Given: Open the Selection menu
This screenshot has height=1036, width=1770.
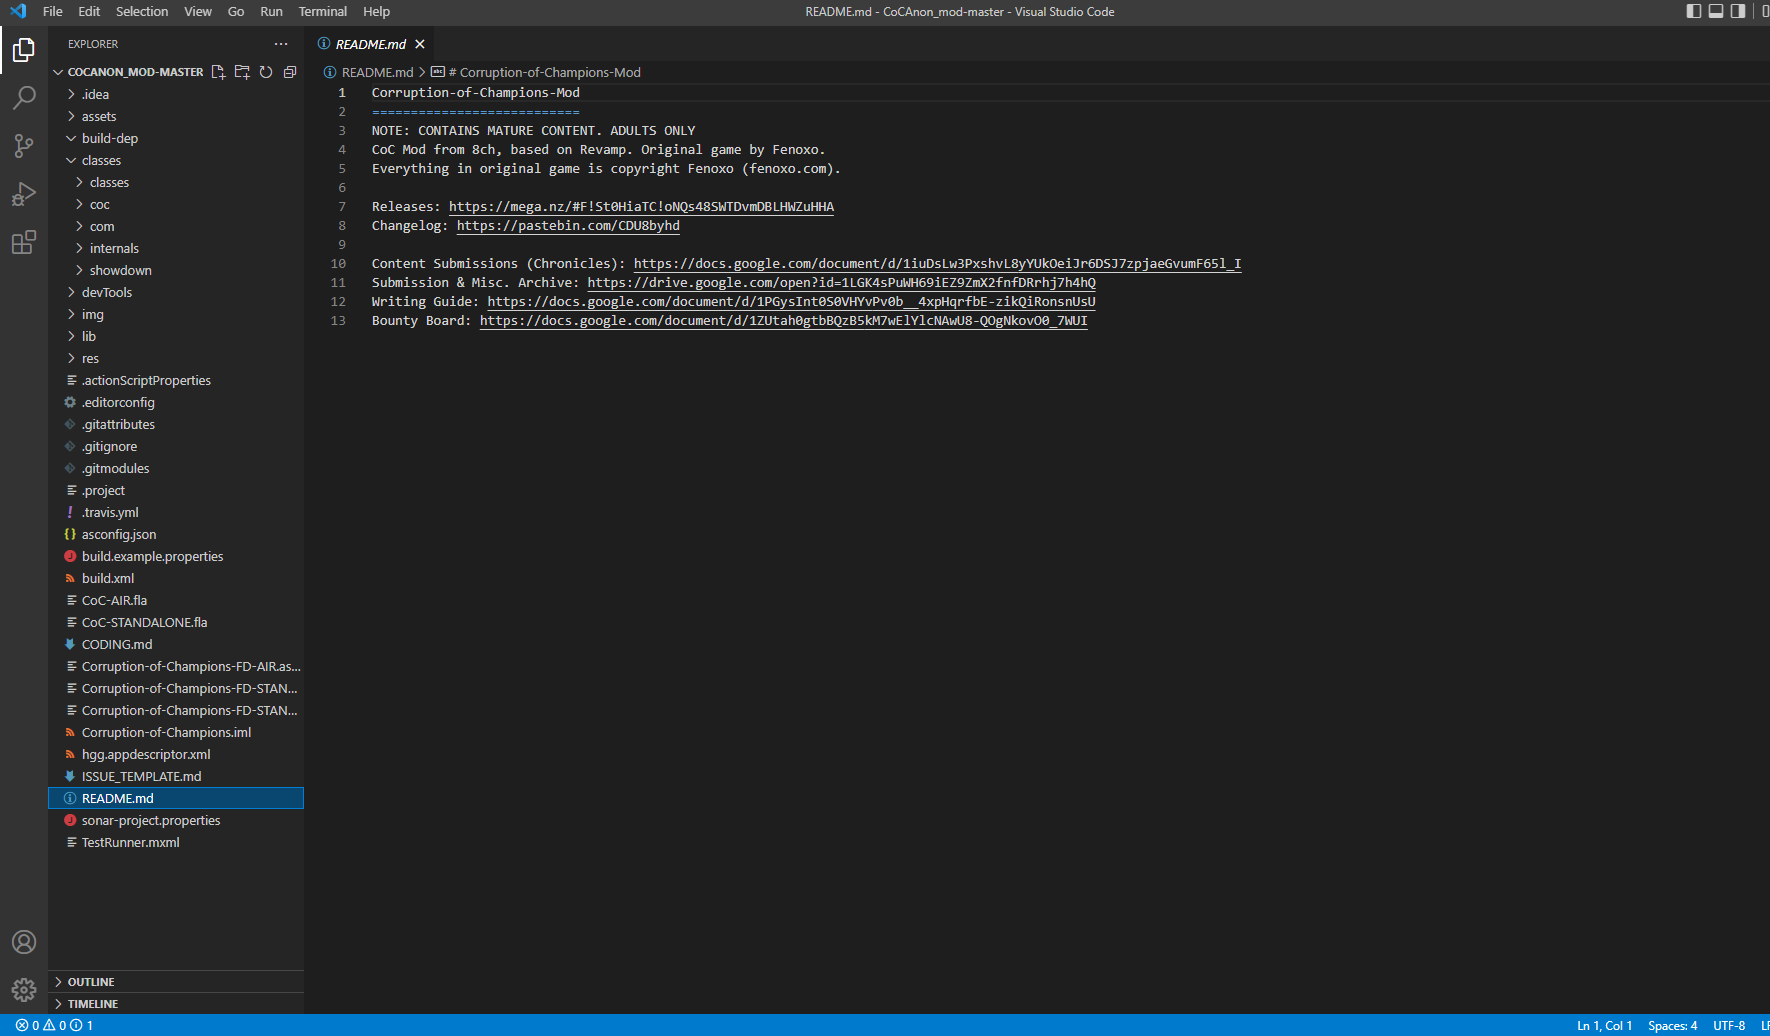Looking at the screenshot, I should (142, 11).
